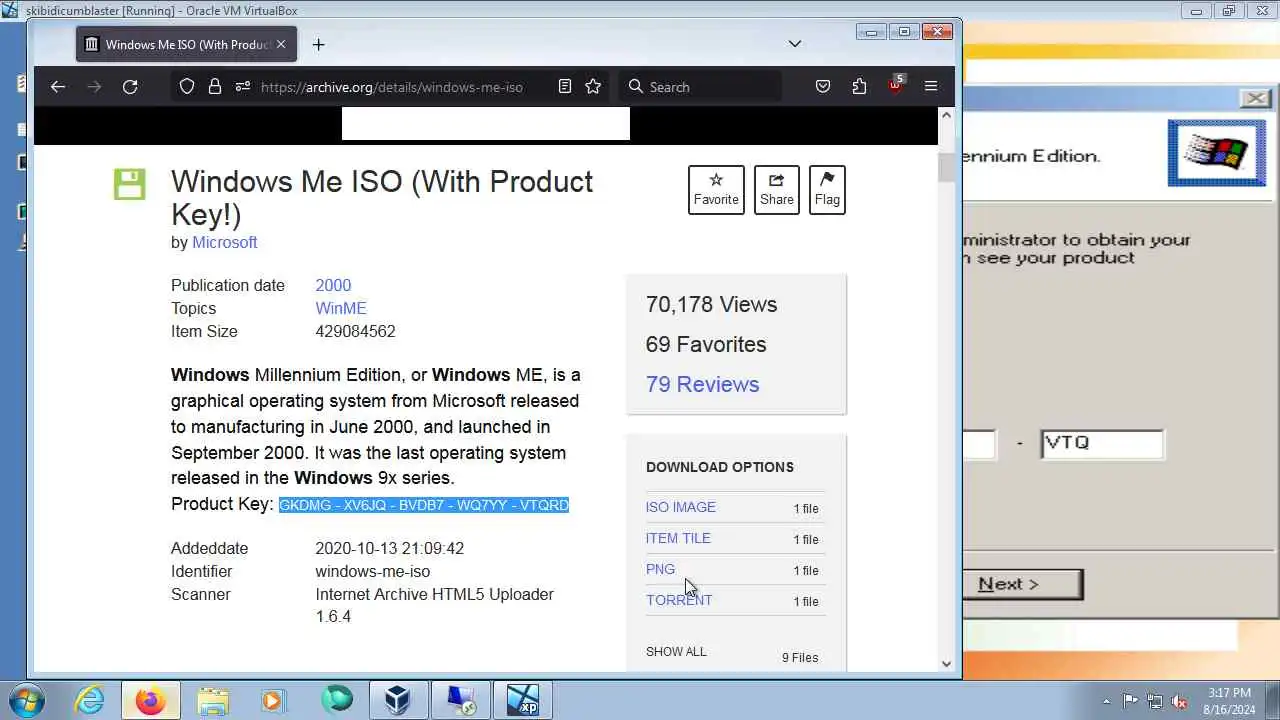
Task: Click the Favorite star button
Action: click(716, 189)
